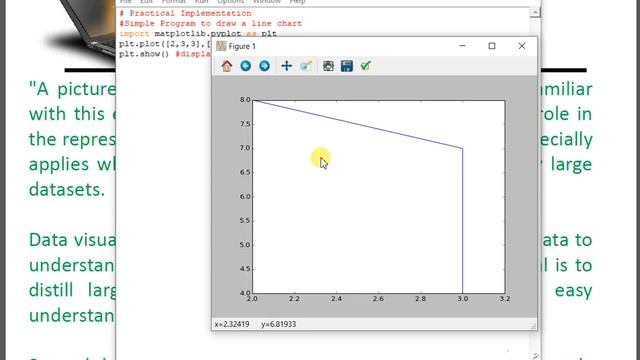The height and width of the screenshot is (360, 640).
Task: Click the '# Practical Implementation' comment line
Action: (x=185, y=13)
